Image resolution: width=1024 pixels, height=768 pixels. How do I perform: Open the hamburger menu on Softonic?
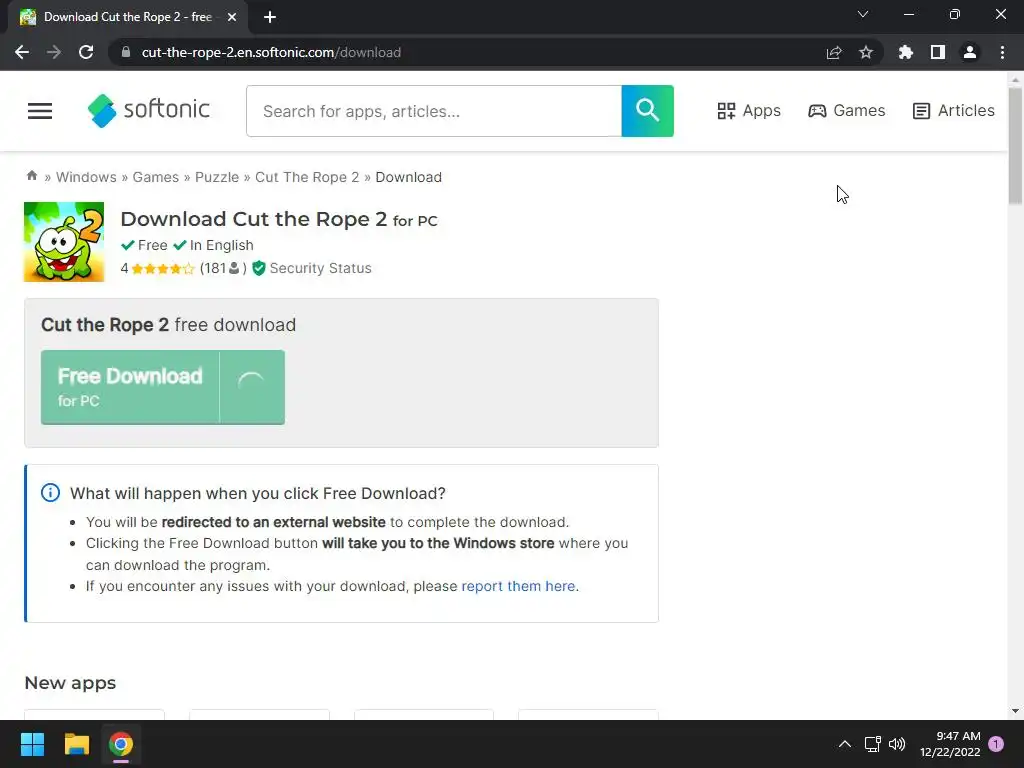coord(40,111)
